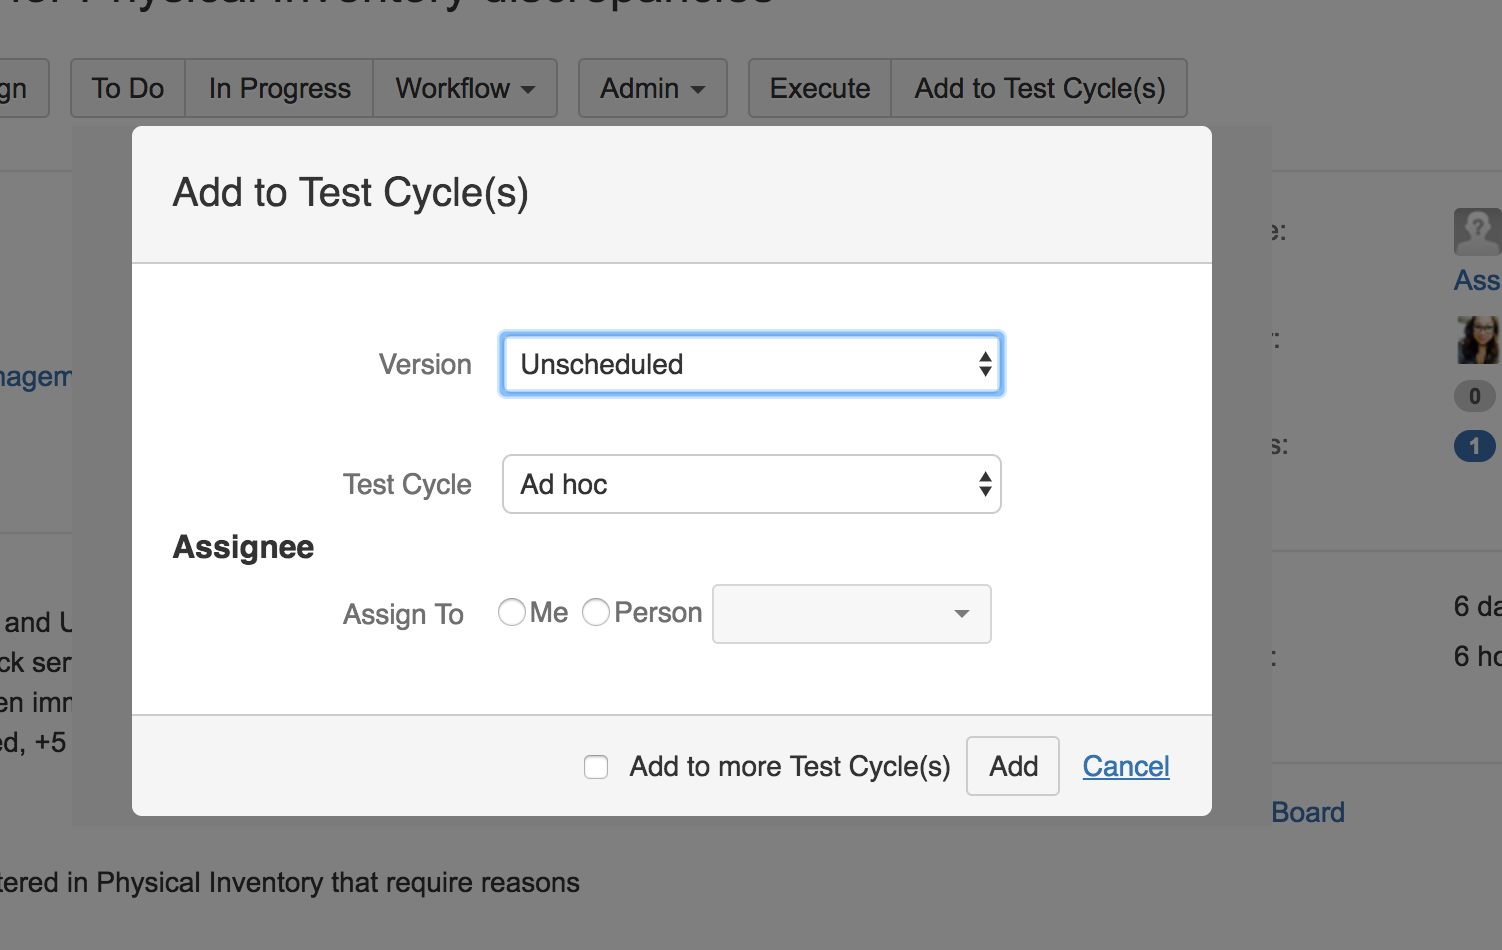Click the Execute button
1502x950 pixels.
pos(820,88)
